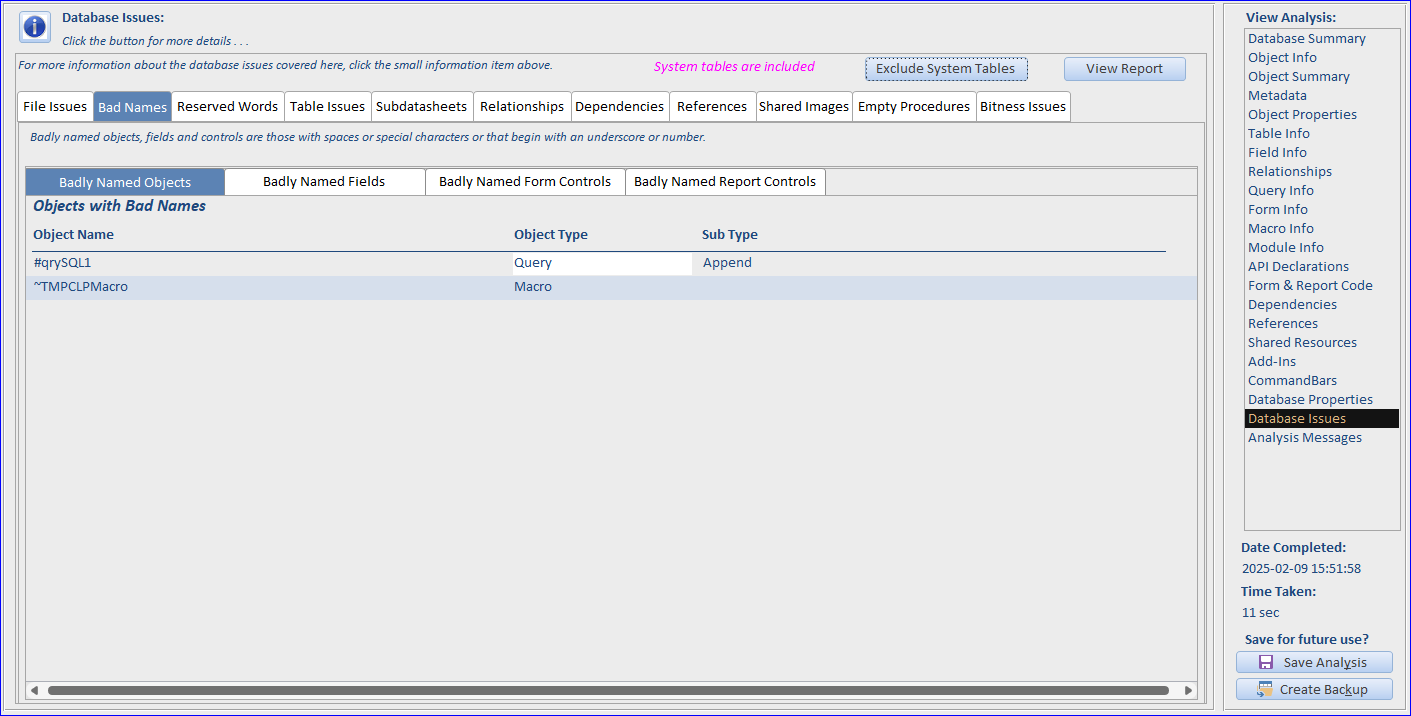Select the Bitness Issues tab
1411x716 pixels.
(1023, 107)
